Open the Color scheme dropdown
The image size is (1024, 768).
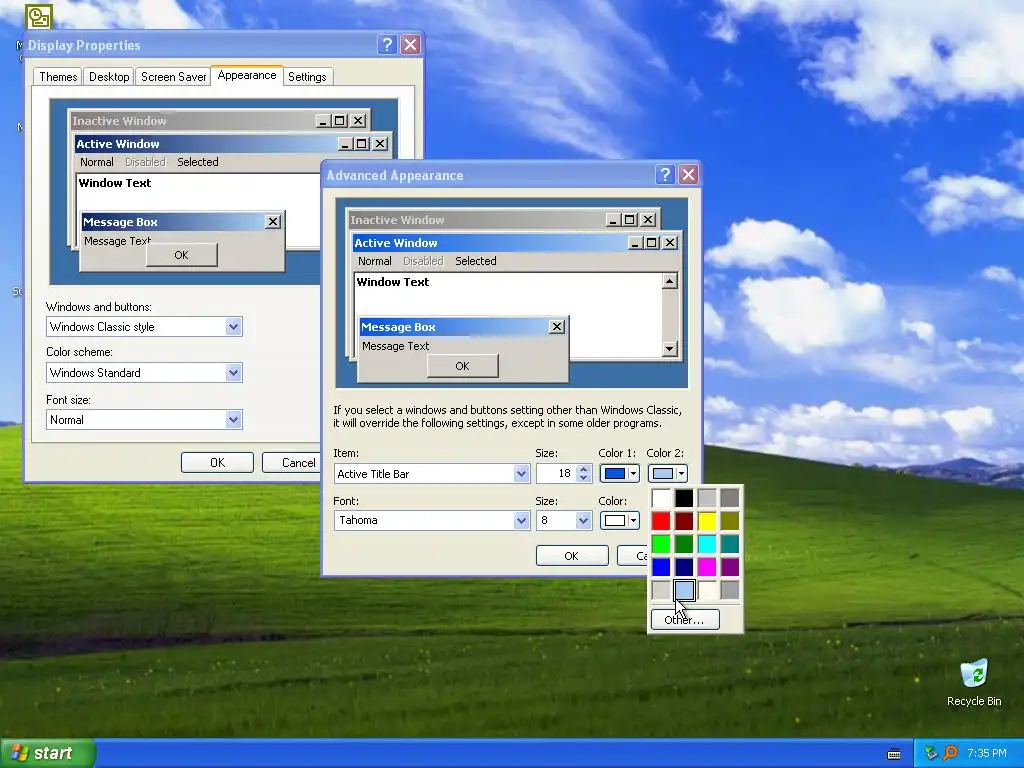[233, 373]
